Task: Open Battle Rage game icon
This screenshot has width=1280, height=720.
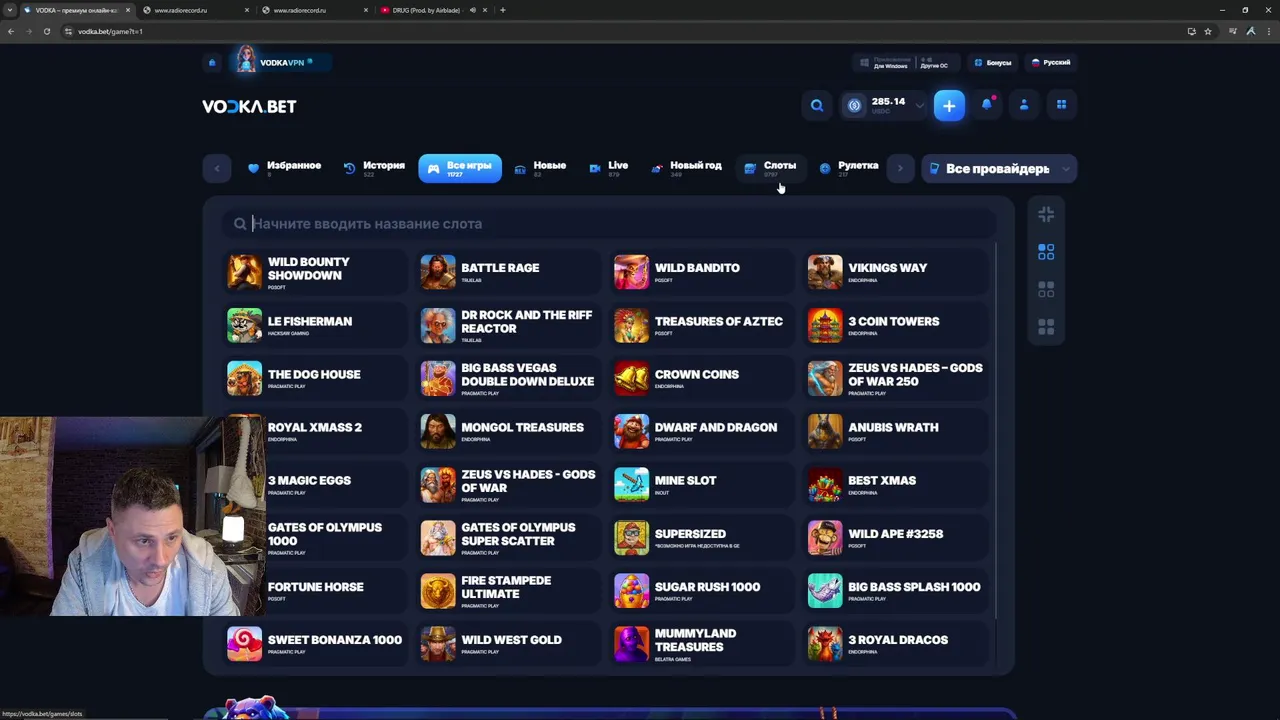Action: (x=438, y=271)
